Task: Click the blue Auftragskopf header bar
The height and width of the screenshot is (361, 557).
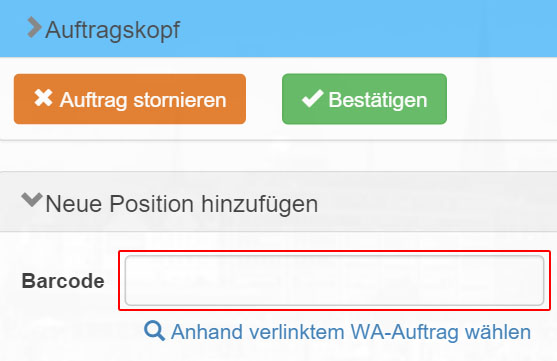Action: point(278,28)
